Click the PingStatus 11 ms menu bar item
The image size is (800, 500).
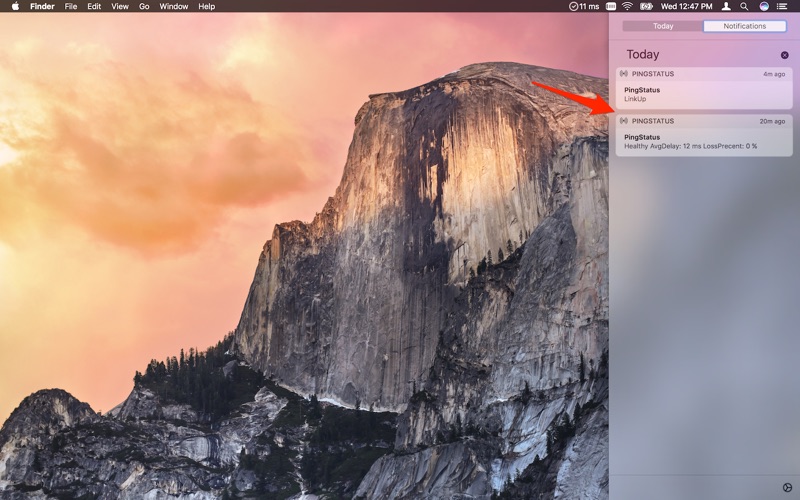[x=584, y=6]
